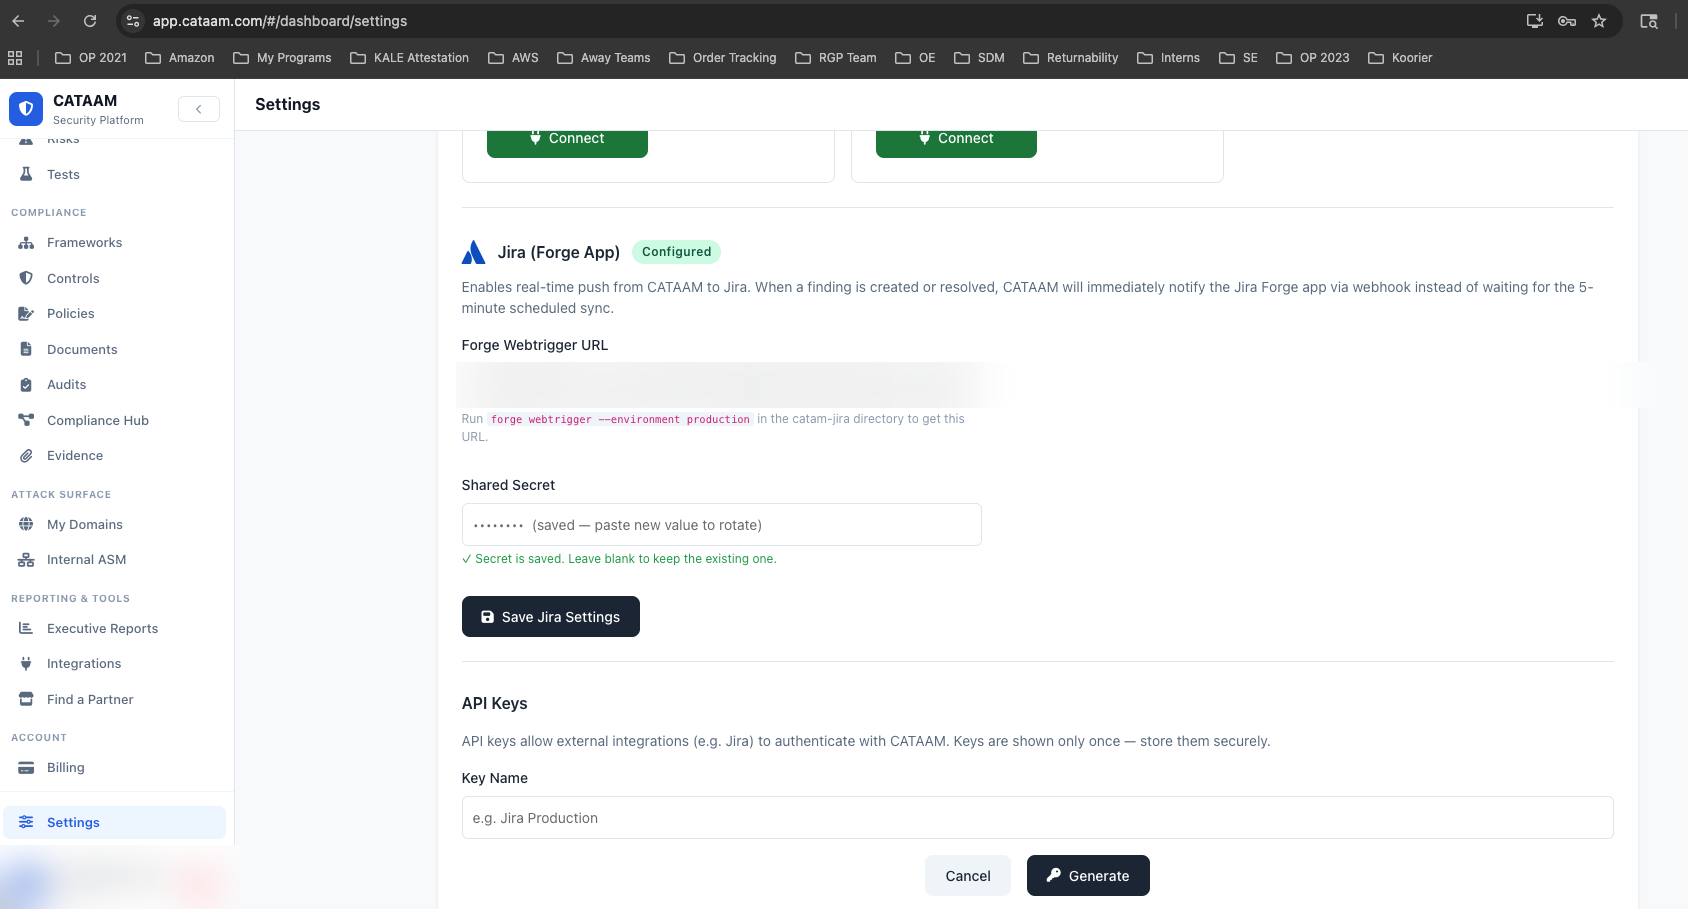Screen dimensions: 1688x909
Task: Click the address bar URL
Action: pos(280,21)
